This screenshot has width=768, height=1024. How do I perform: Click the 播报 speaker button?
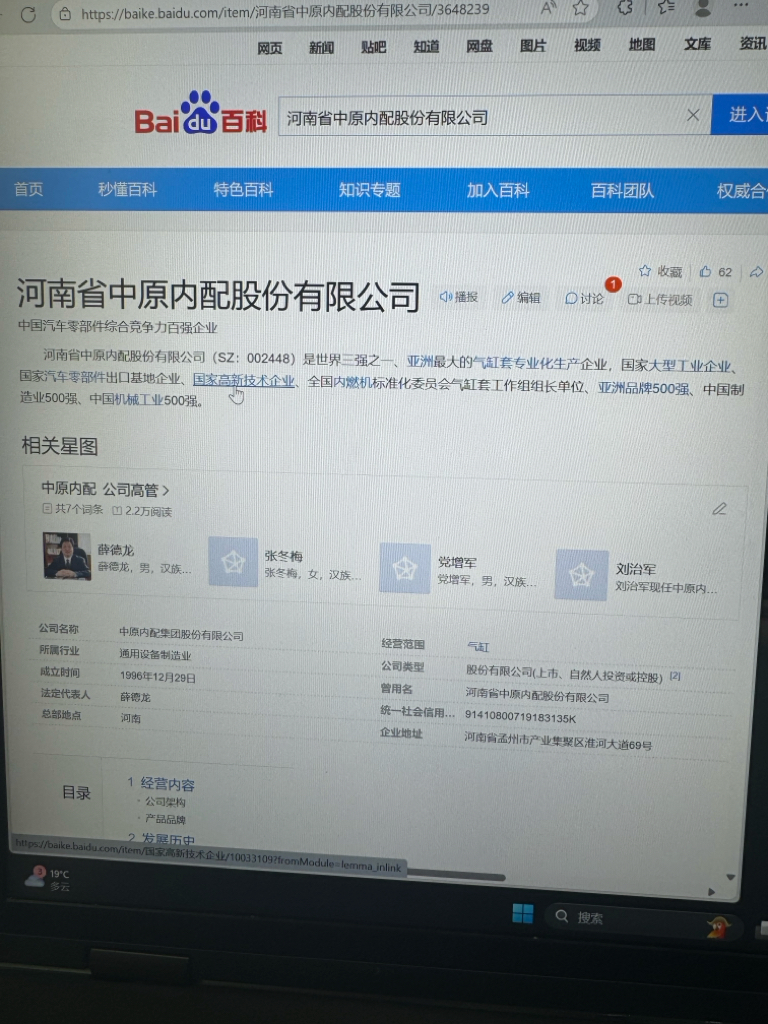pos(458,297)
